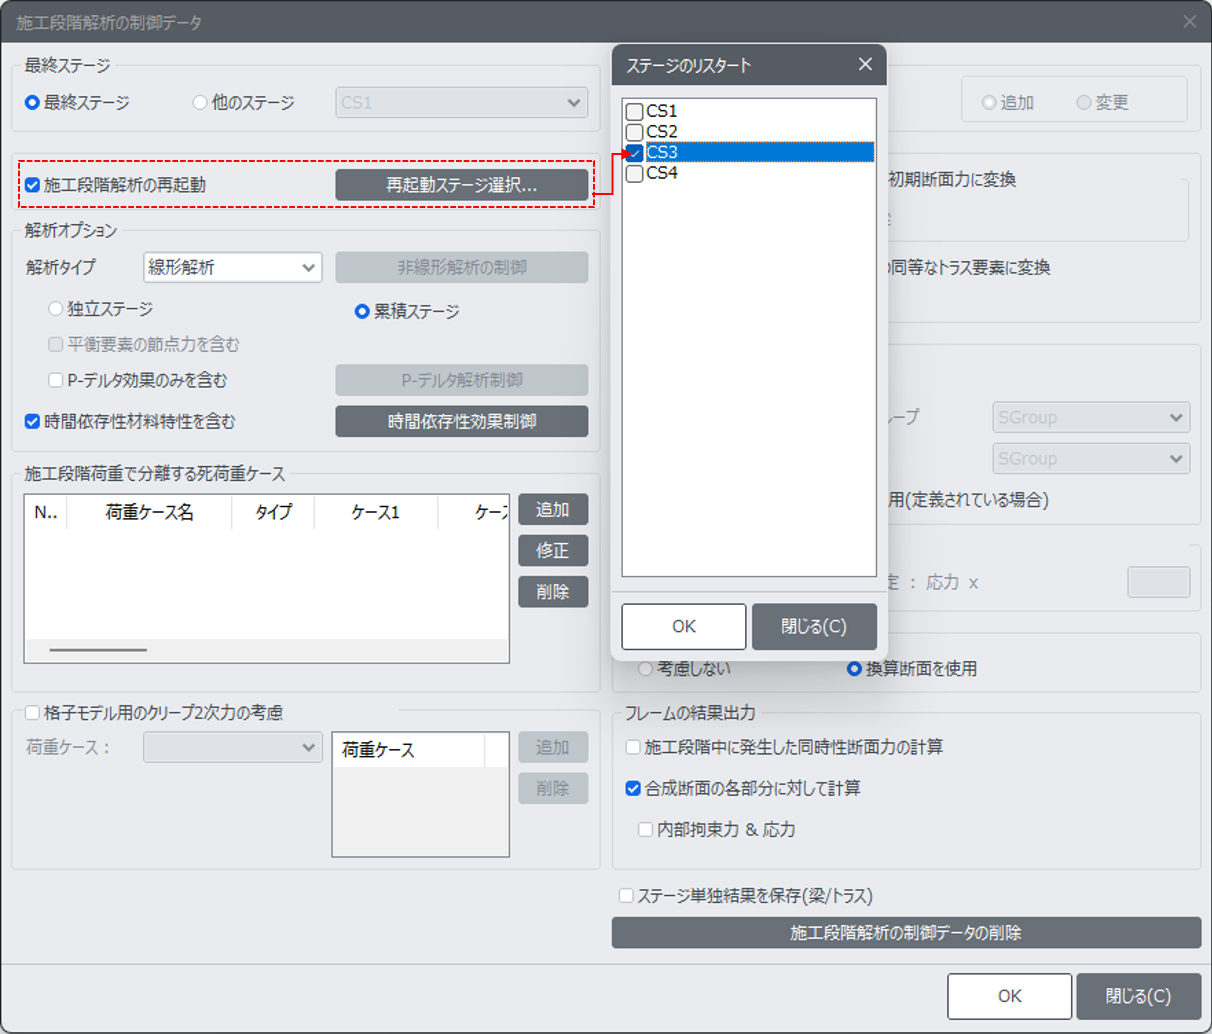Check the CS2 stage checkbox
The height and width of the screenshot is (1034, 1212).
[x=634, y=132]
